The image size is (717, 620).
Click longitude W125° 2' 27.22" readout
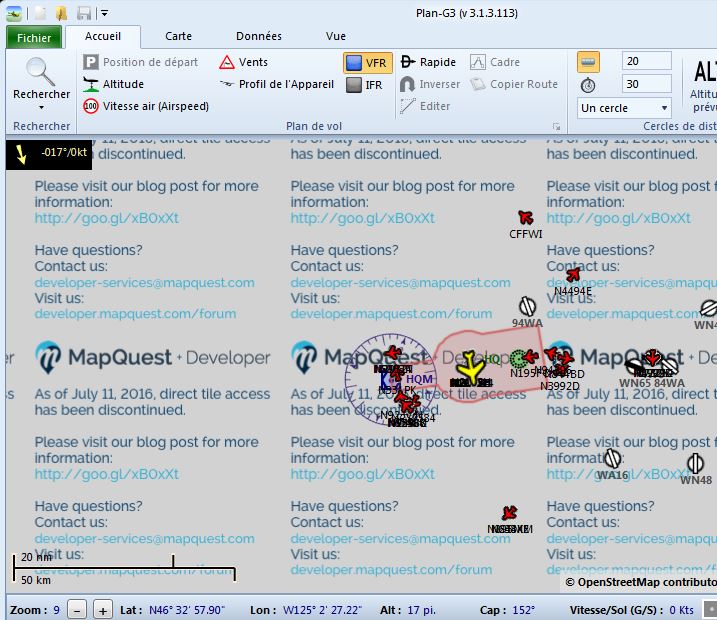point(322,610)
